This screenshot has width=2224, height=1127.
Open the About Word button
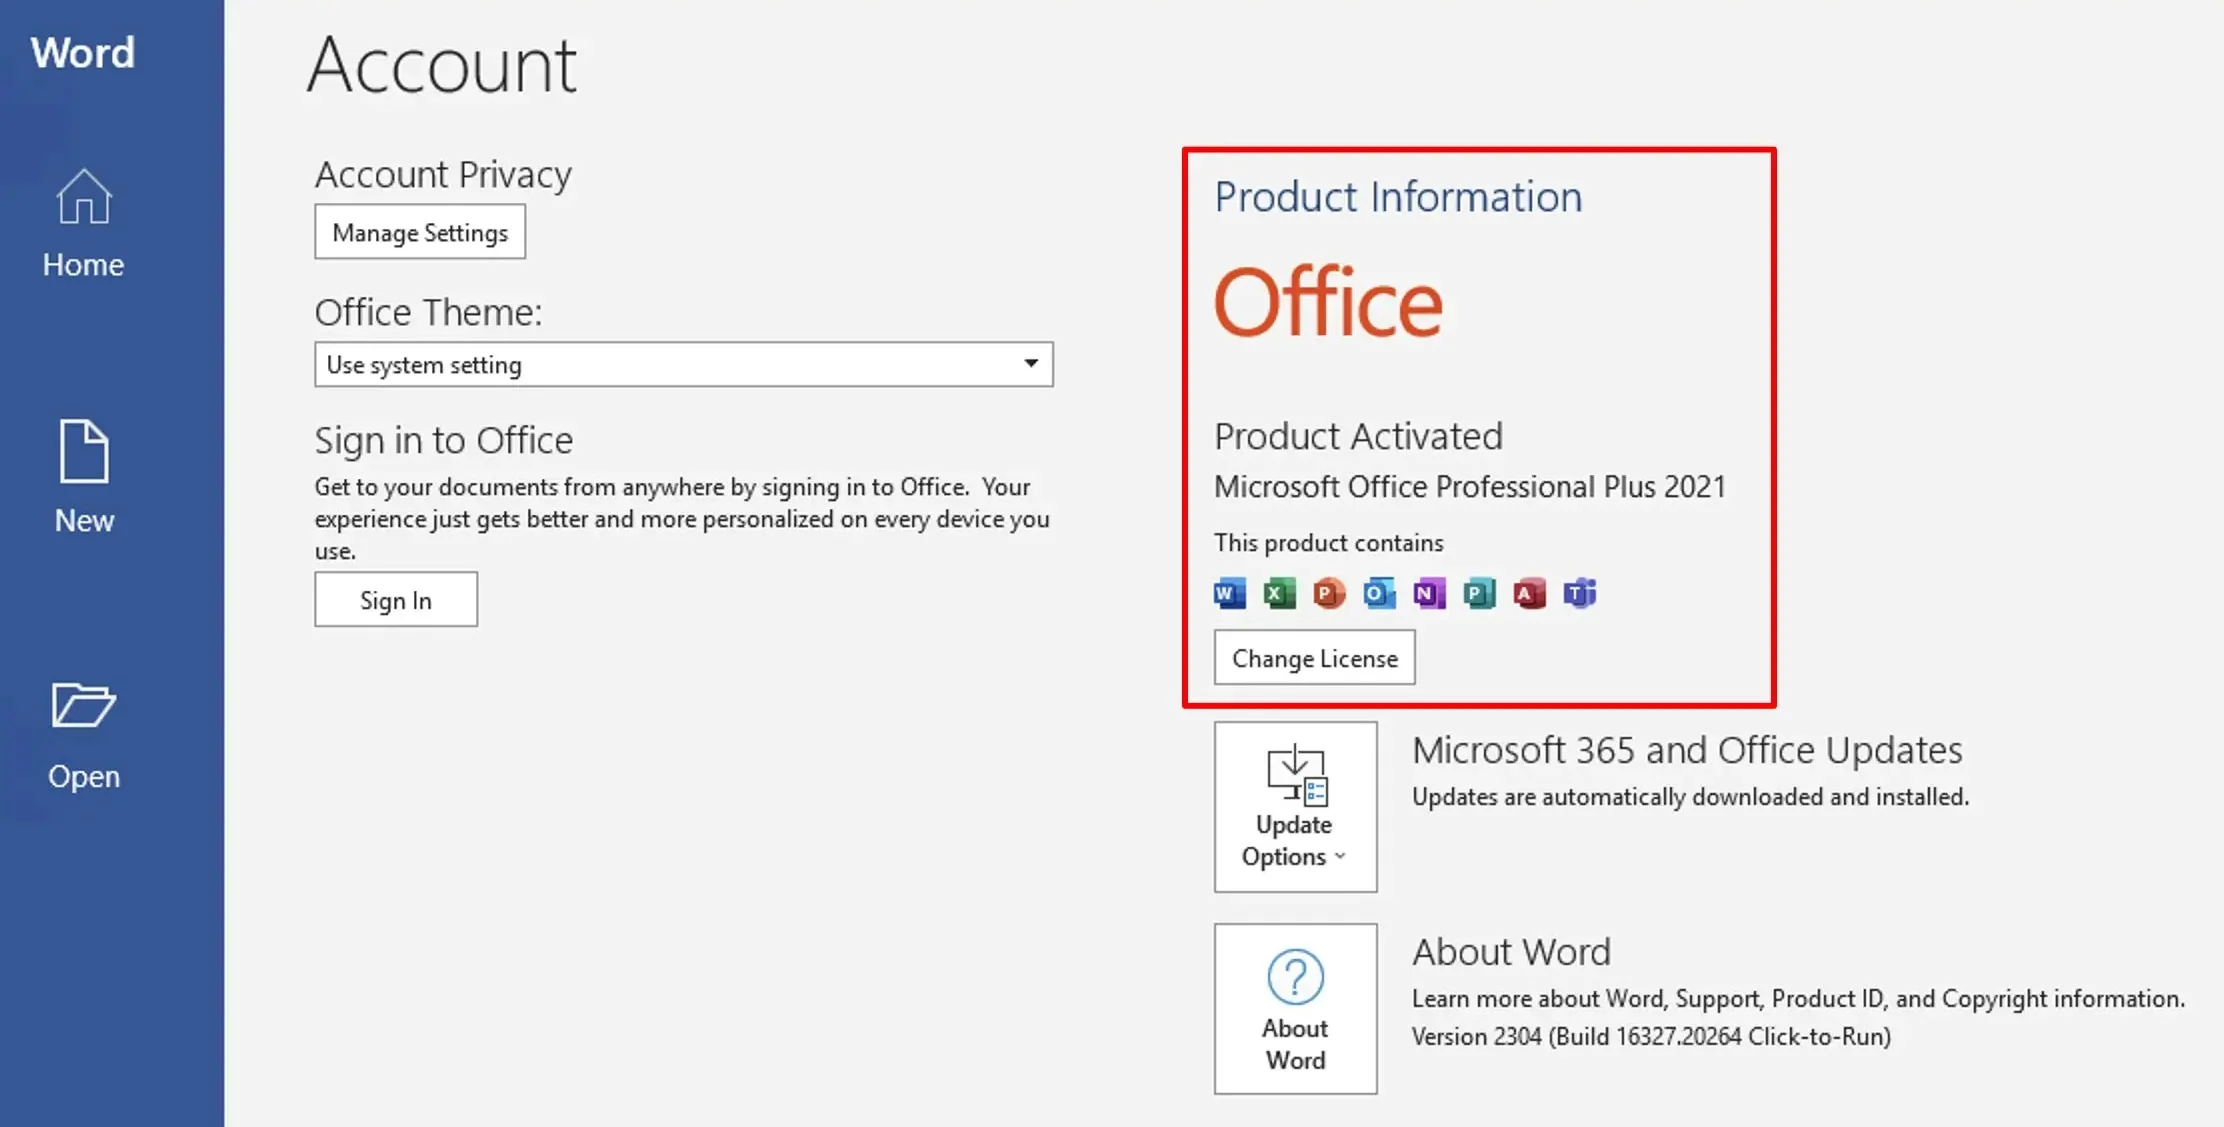click(x=1295, y=1008)
